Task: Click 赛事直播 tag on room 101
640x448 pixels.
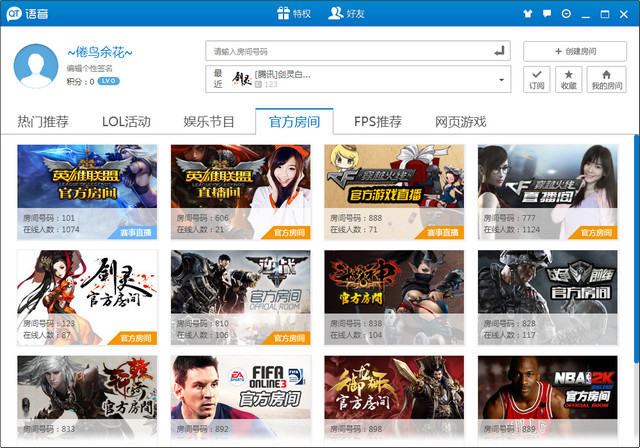Action: (x=135, y=233)
